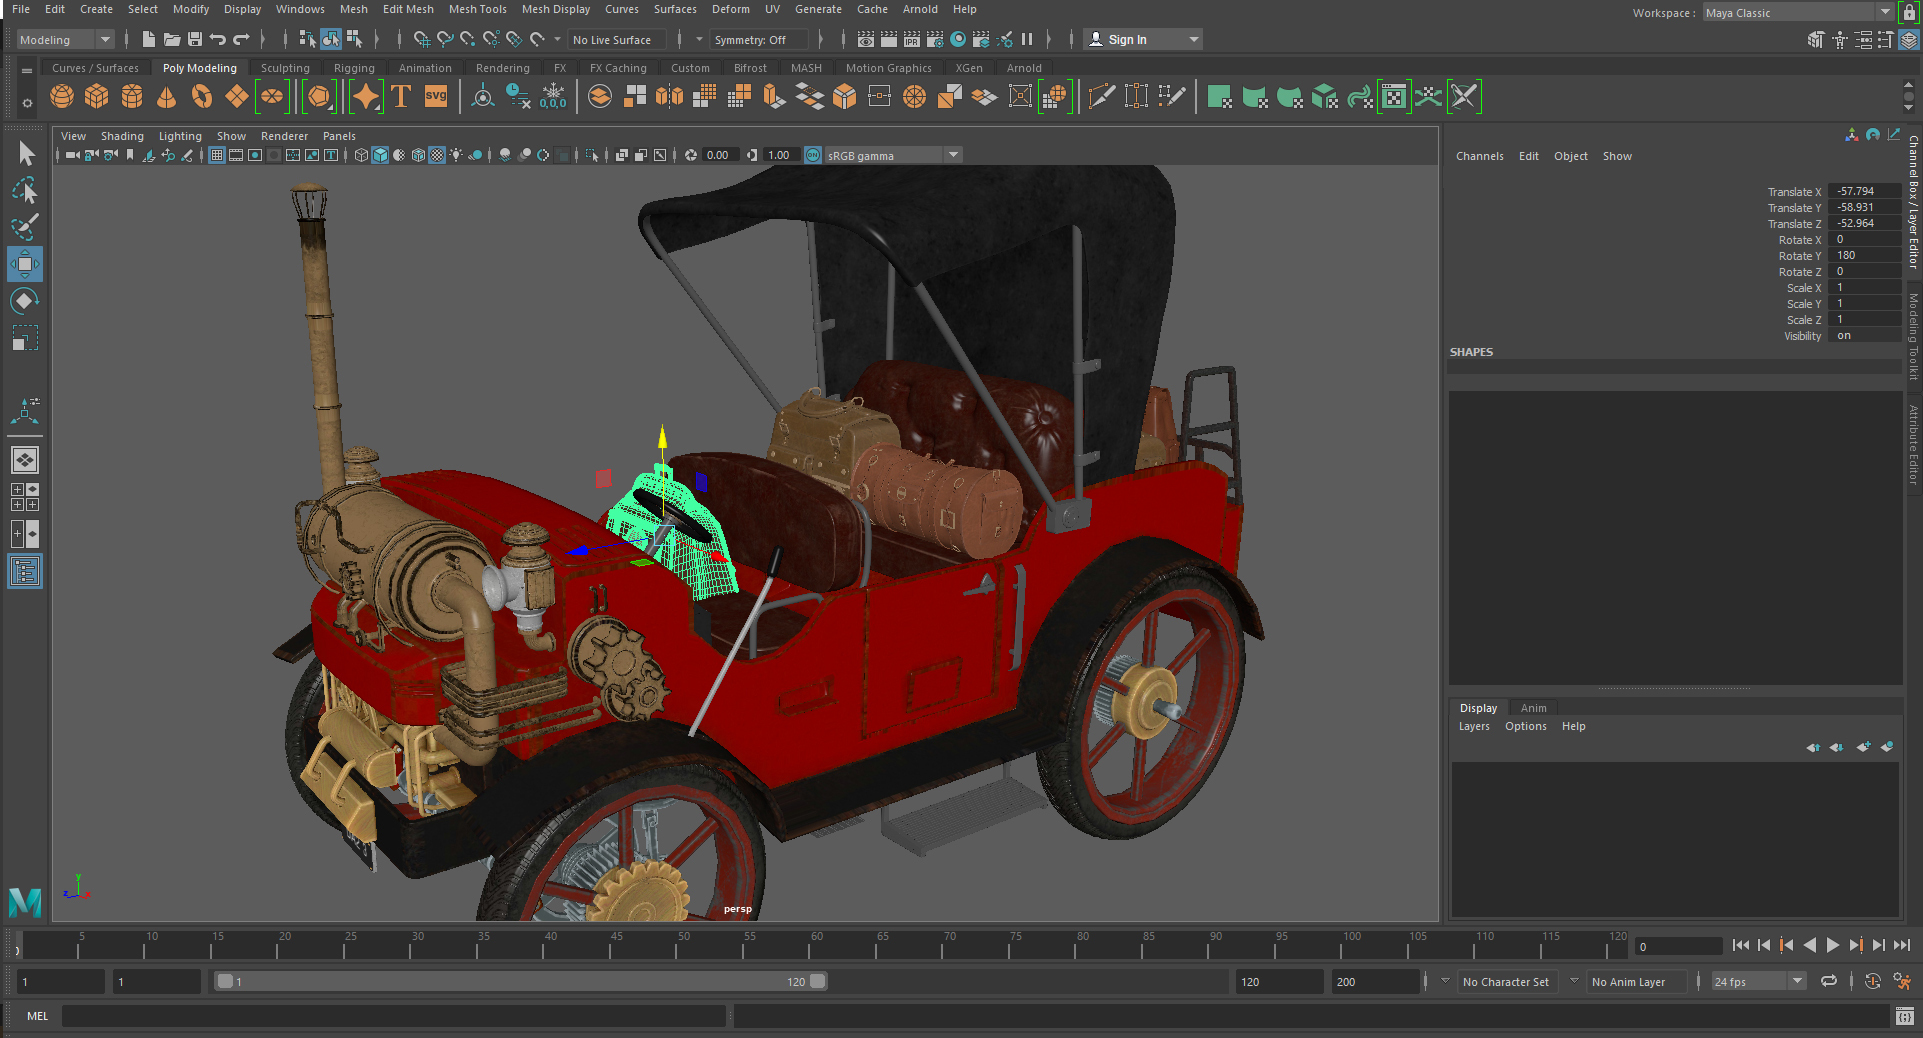
Task: Toggle the viewport grid display
Action: [x=216, y=155]
